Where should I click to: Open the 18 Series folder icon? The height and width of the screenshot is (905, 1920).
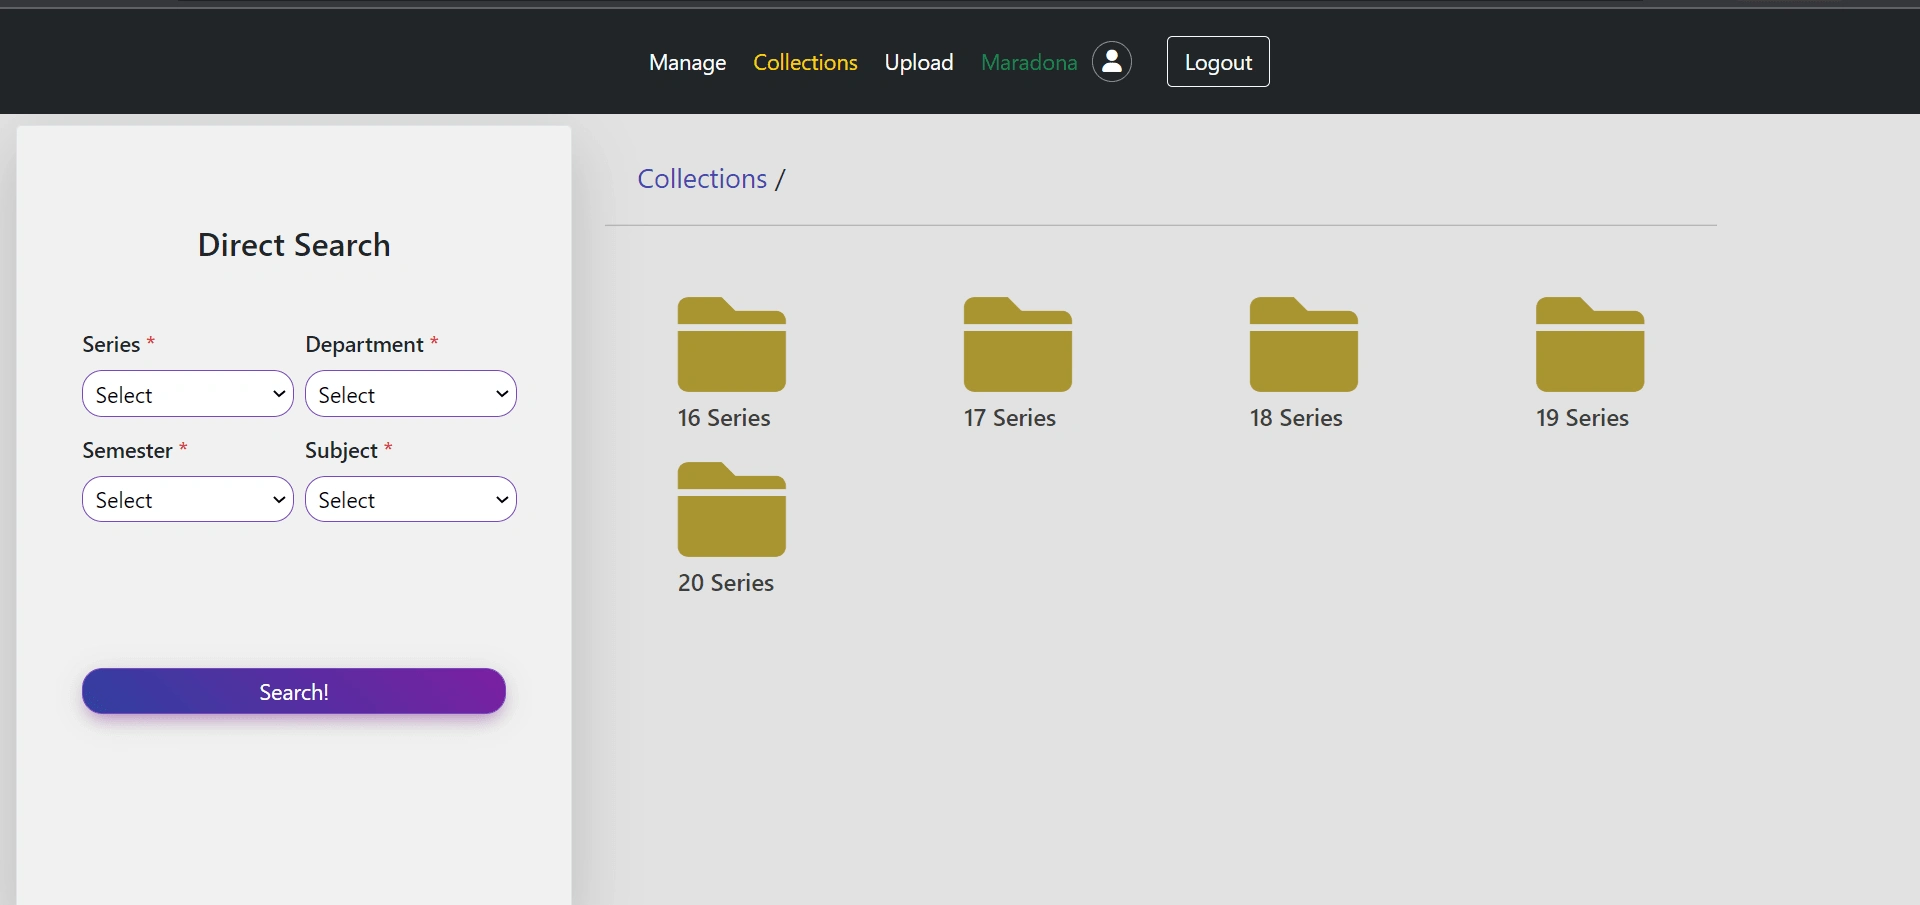(1303, 345)
